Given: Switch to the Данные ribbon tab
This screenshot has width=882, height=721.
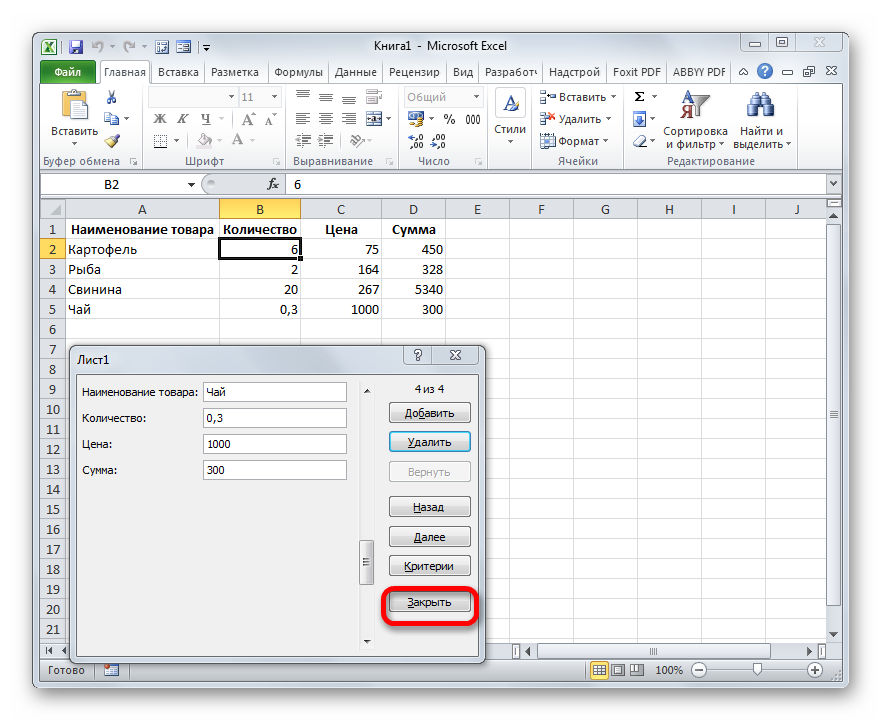Looking at the screenshot, I should click(356, 72).
